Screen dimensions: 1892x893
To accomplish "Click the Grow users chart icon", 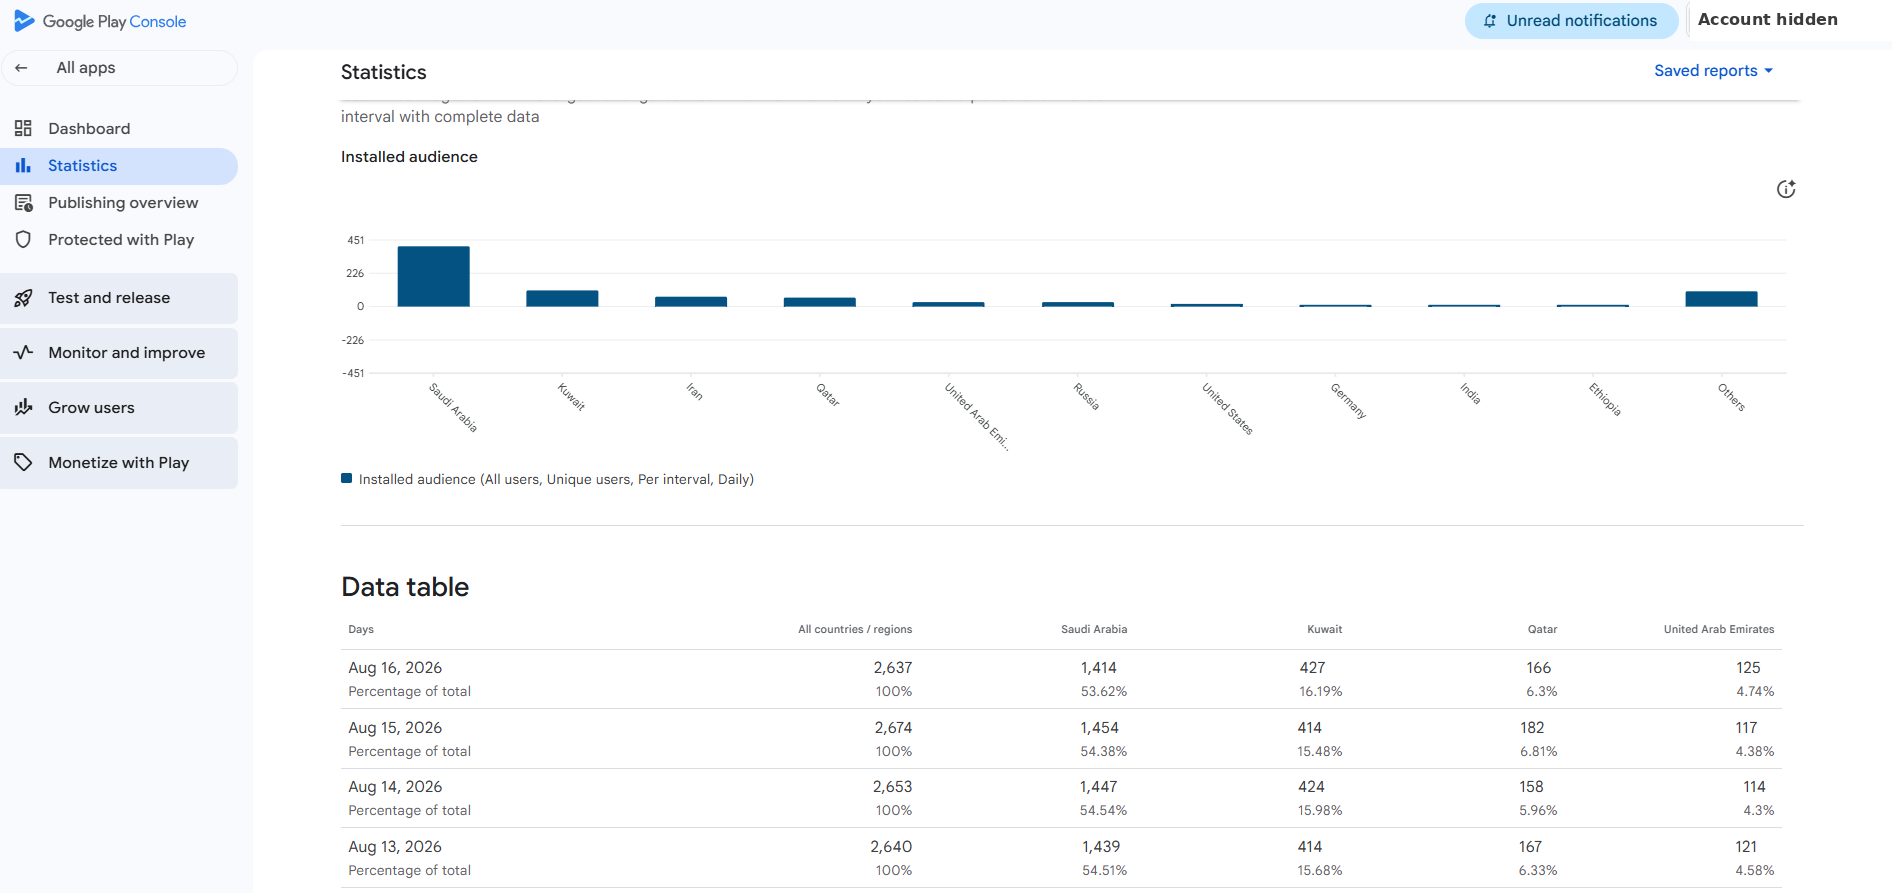I will (23, 407).
